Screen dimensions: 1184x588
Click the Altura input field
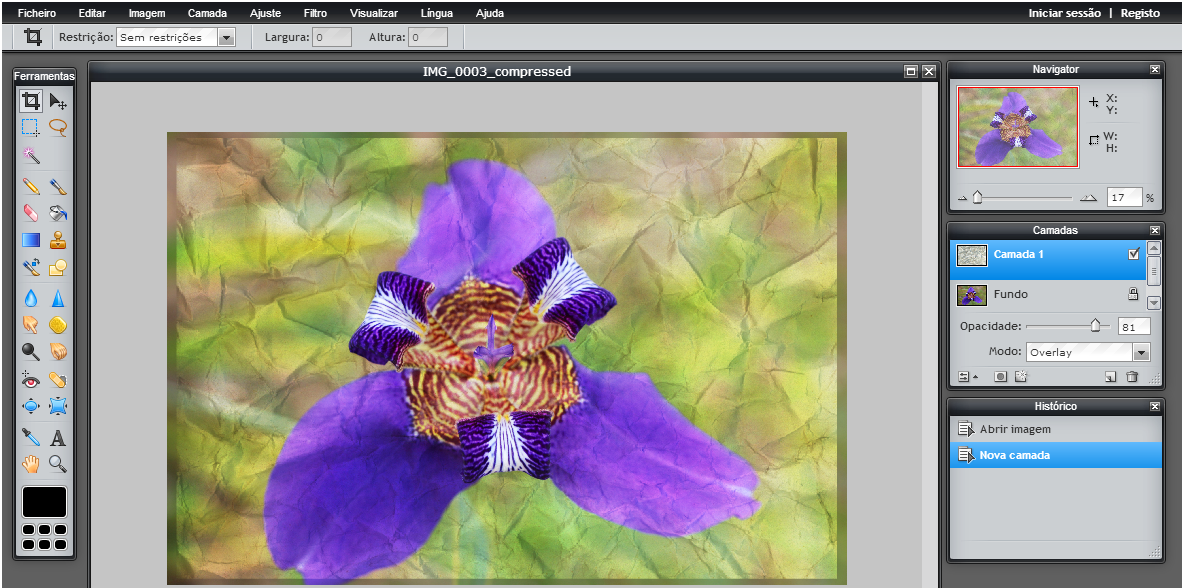click(x=427, y=37)
